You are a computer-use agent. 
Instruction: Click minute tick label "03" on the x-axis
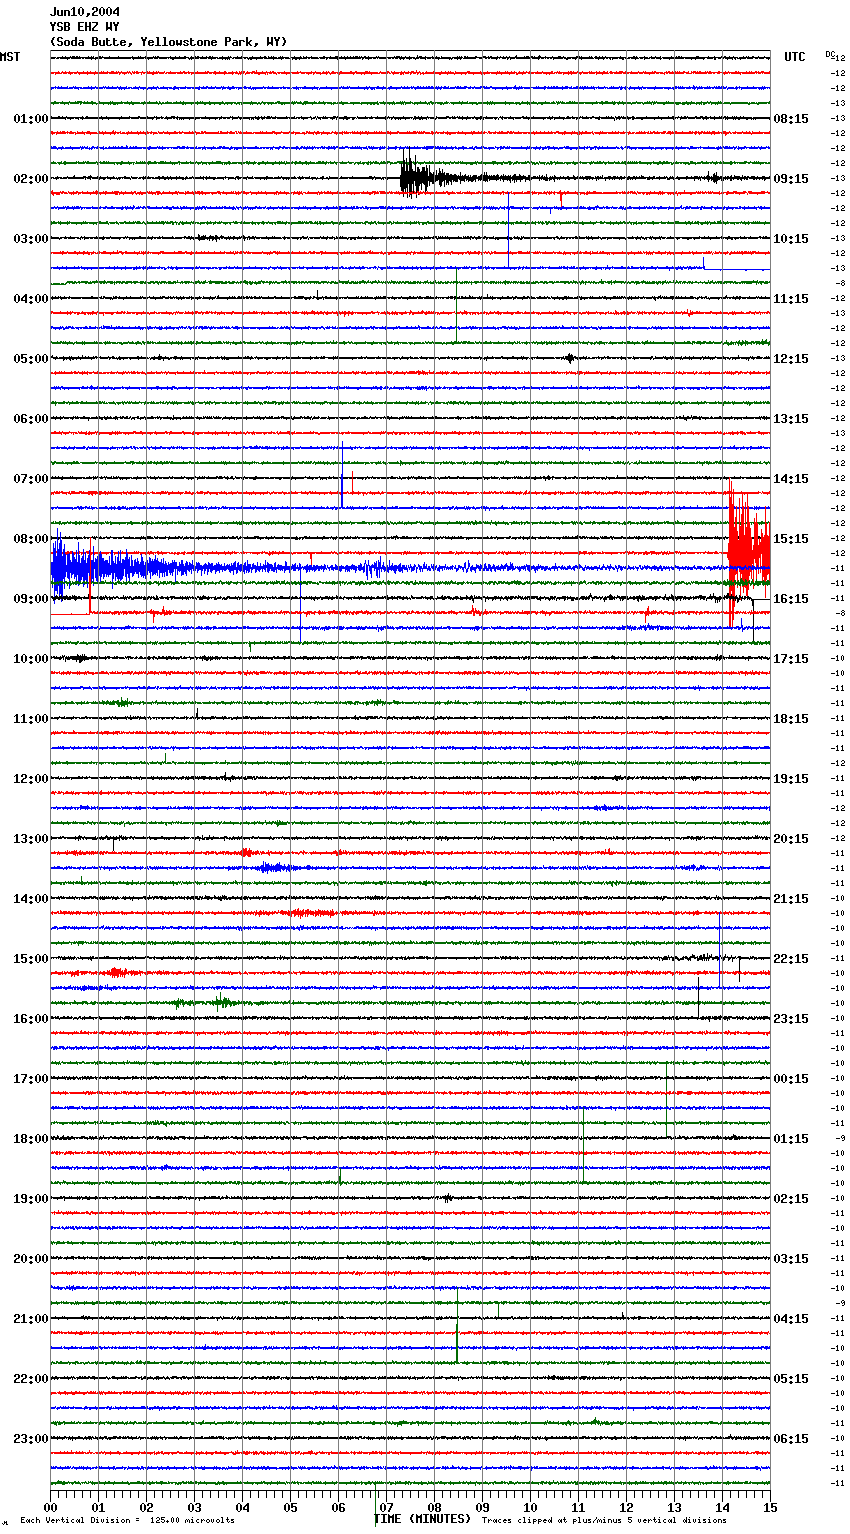[195, 1507]
